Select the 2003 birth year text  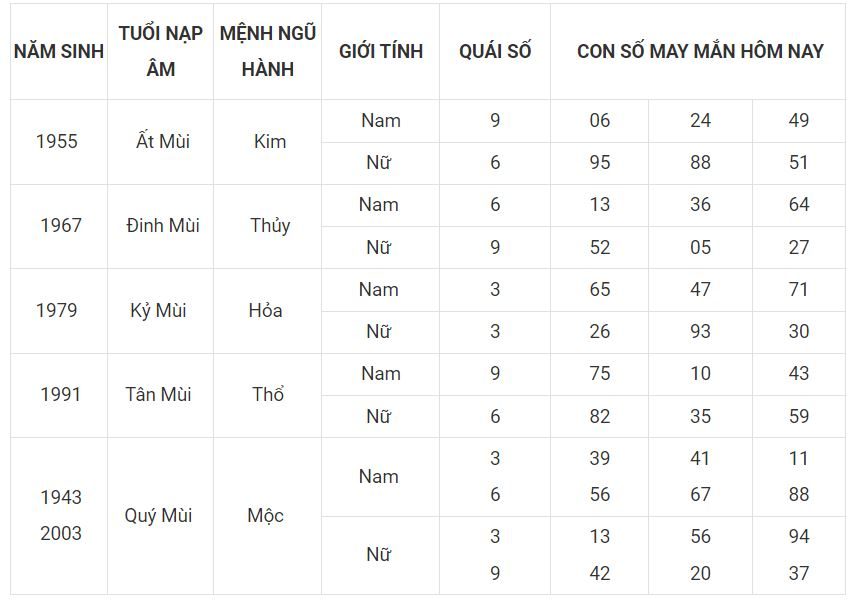coord(61,533)
